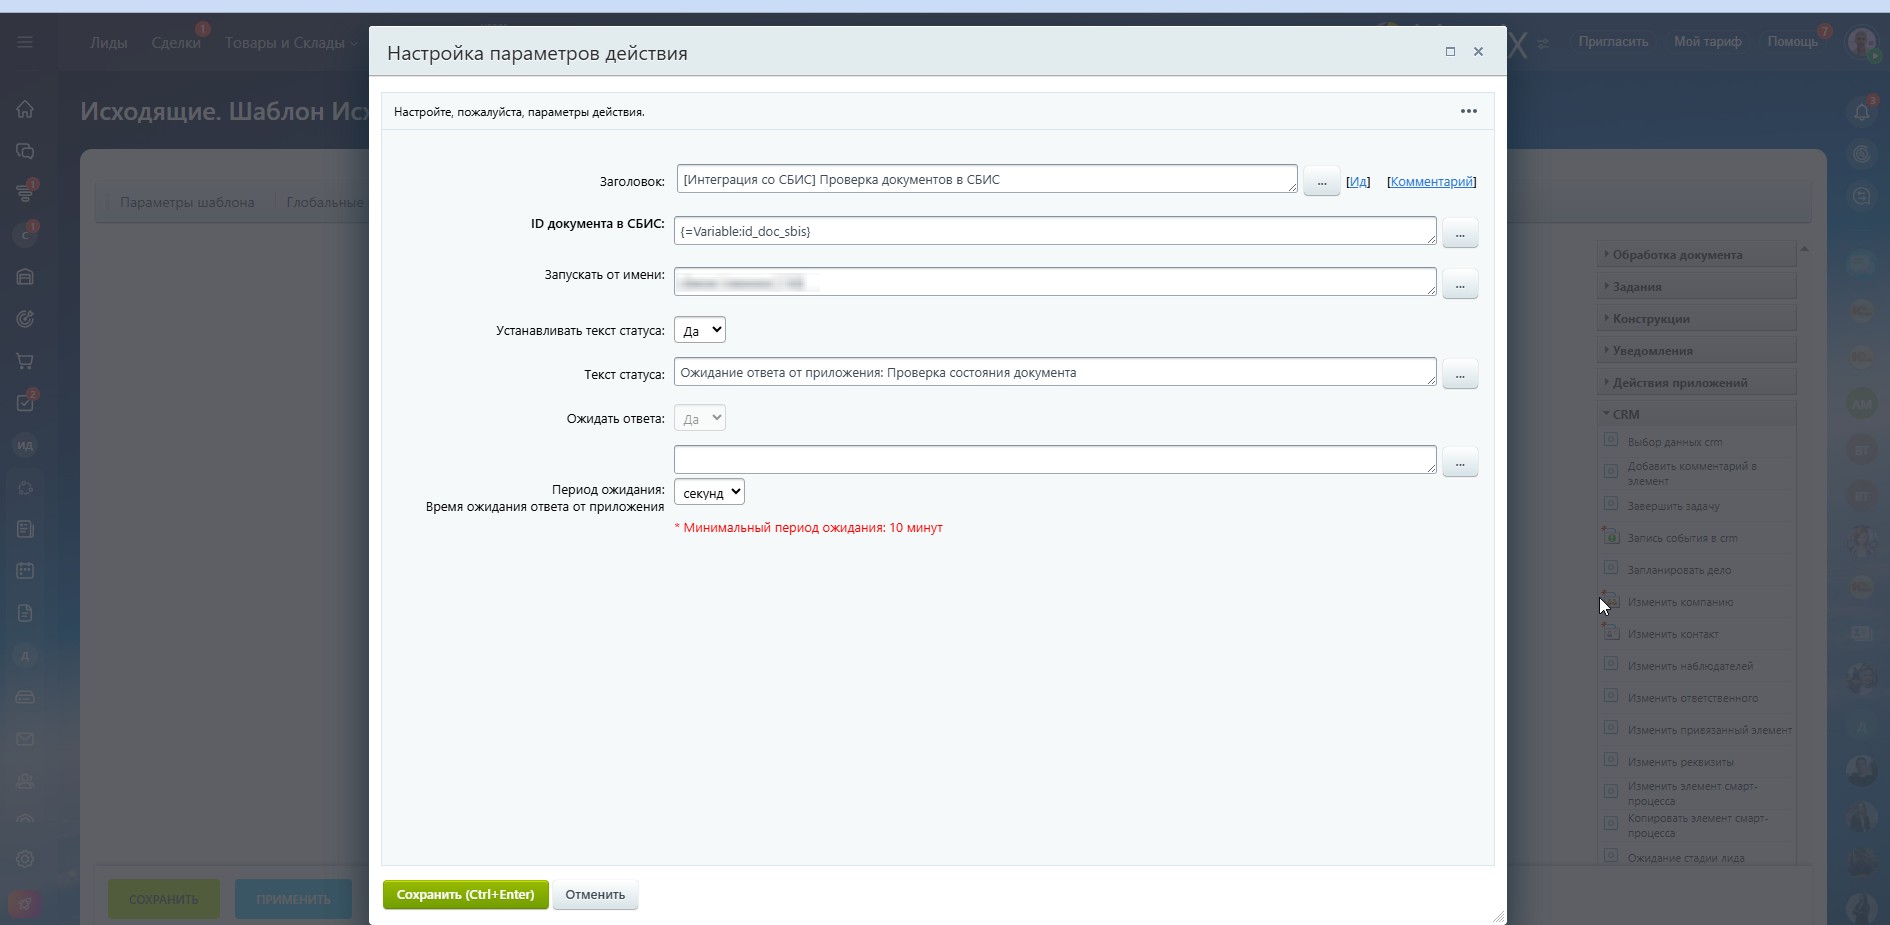Open the three-dots menu in dialog header

[1468, 111]
